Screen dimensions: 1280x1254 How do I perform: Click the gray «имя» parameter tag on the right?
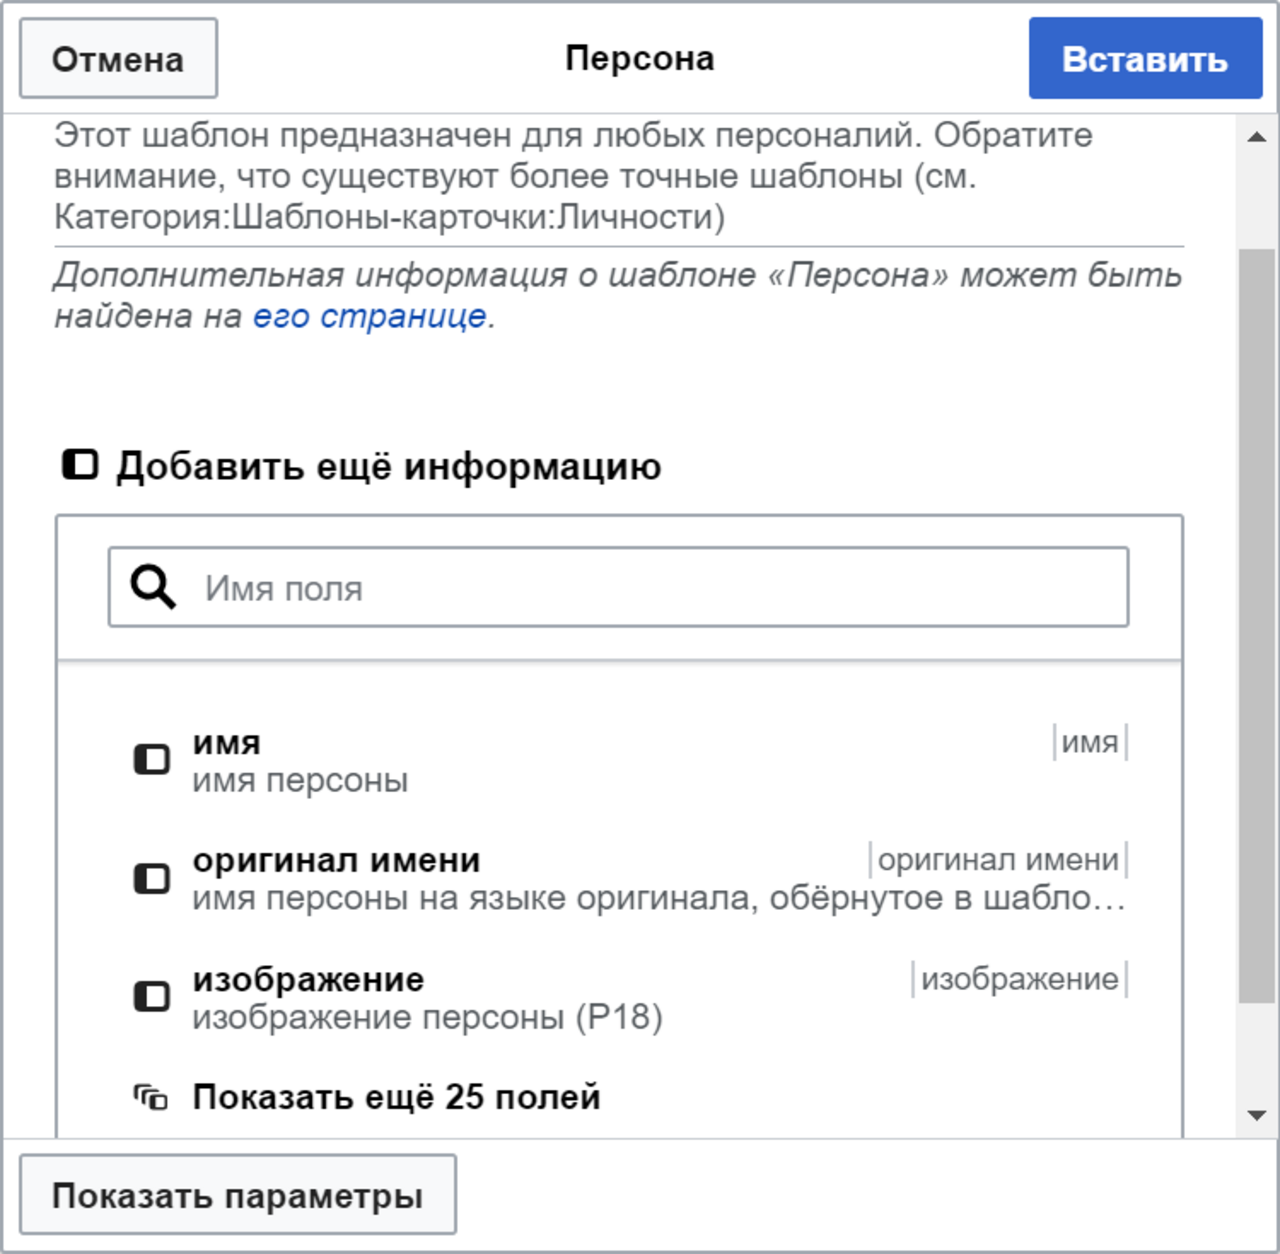pos(1090,742)
